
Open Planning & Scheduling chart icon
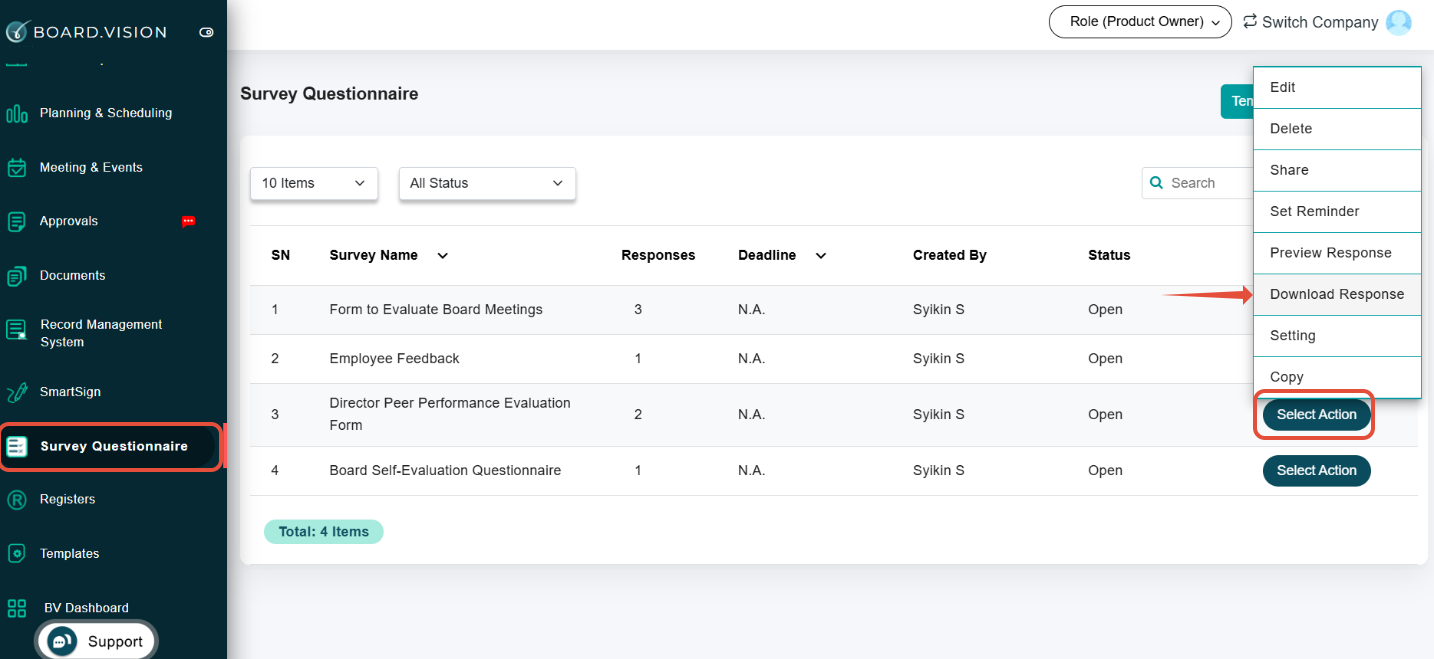pyautogui.click(x=17, y=113)
